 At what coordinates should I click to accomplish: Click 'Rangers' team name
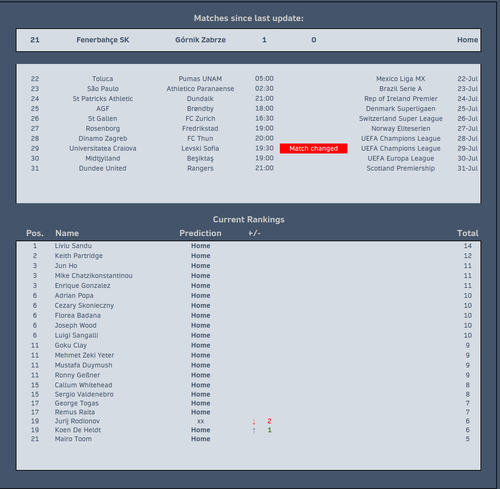point(200,168)
